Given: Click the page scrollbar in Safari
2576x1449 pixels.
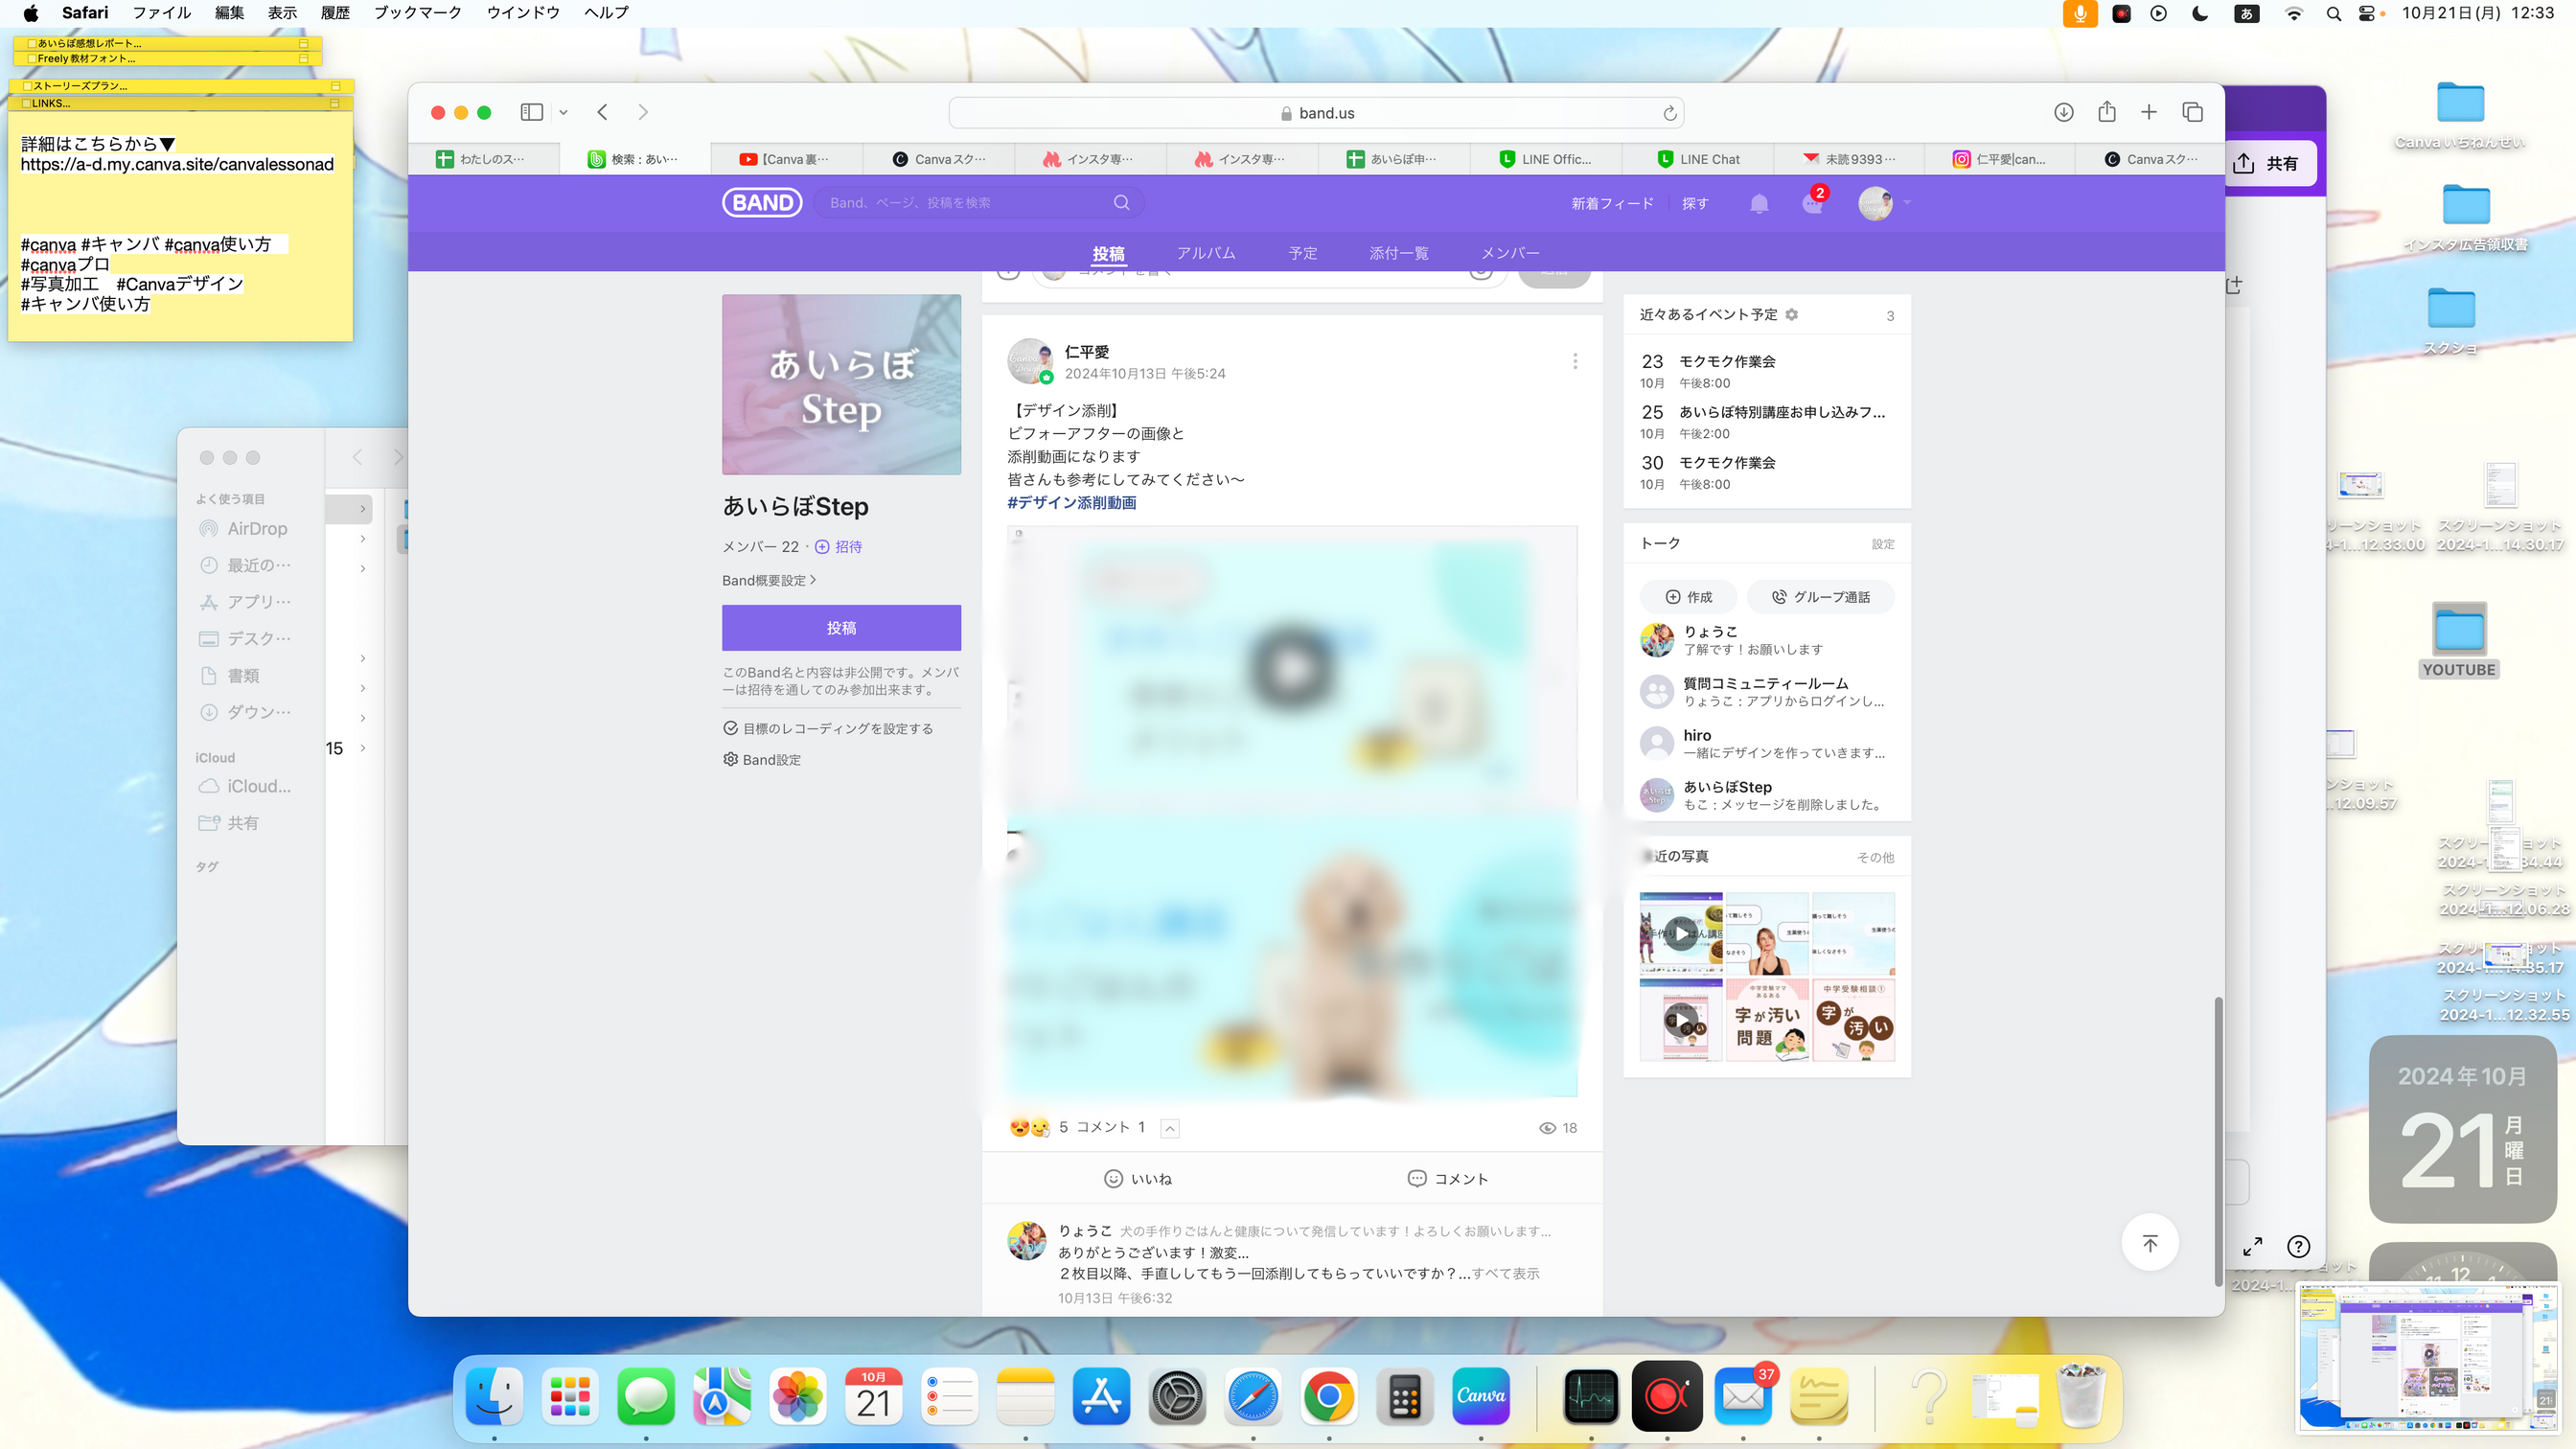Looking at the screenshot, I should [x=2218, y=1140].
